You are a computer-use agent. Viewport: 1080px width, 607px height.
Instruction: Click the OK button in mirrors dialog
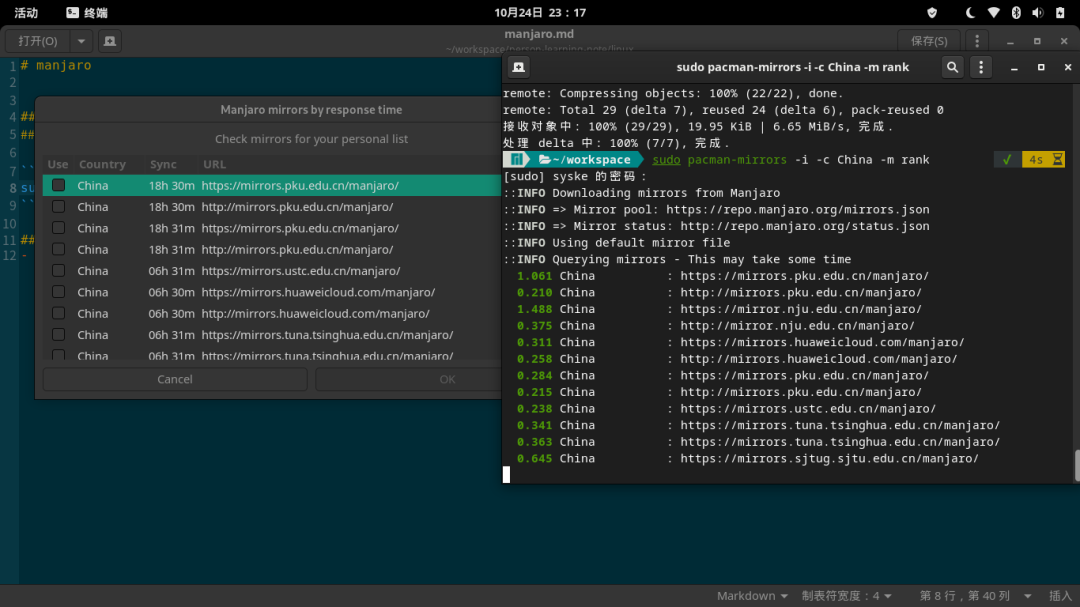click(x=408, y=379)
